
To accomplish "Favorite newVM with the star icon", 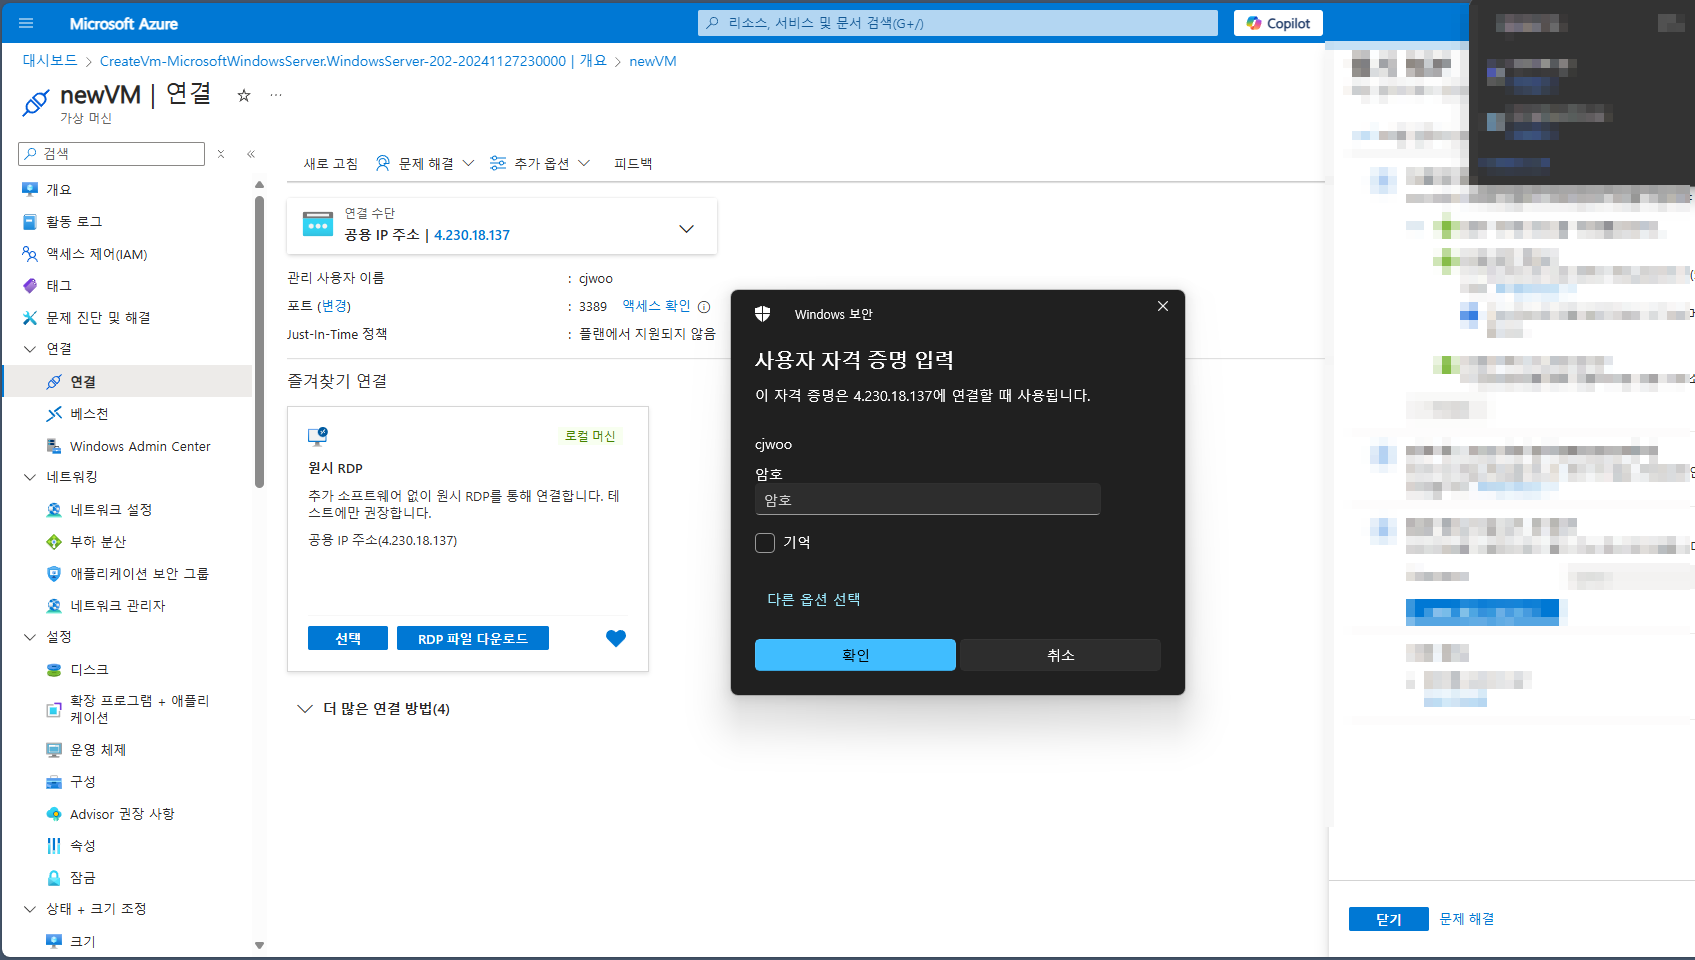I will [x=244, y=95].
